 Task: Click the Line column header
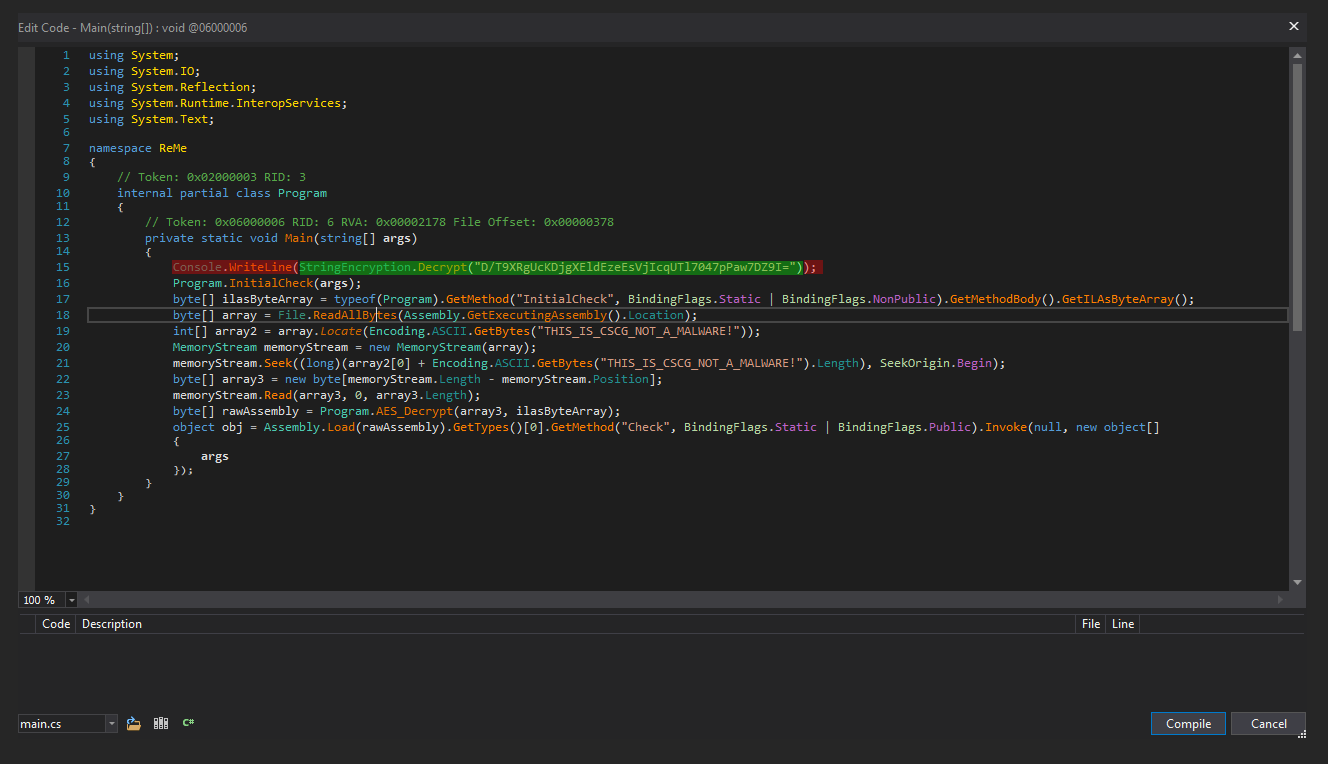click(x=1123, y=624)
